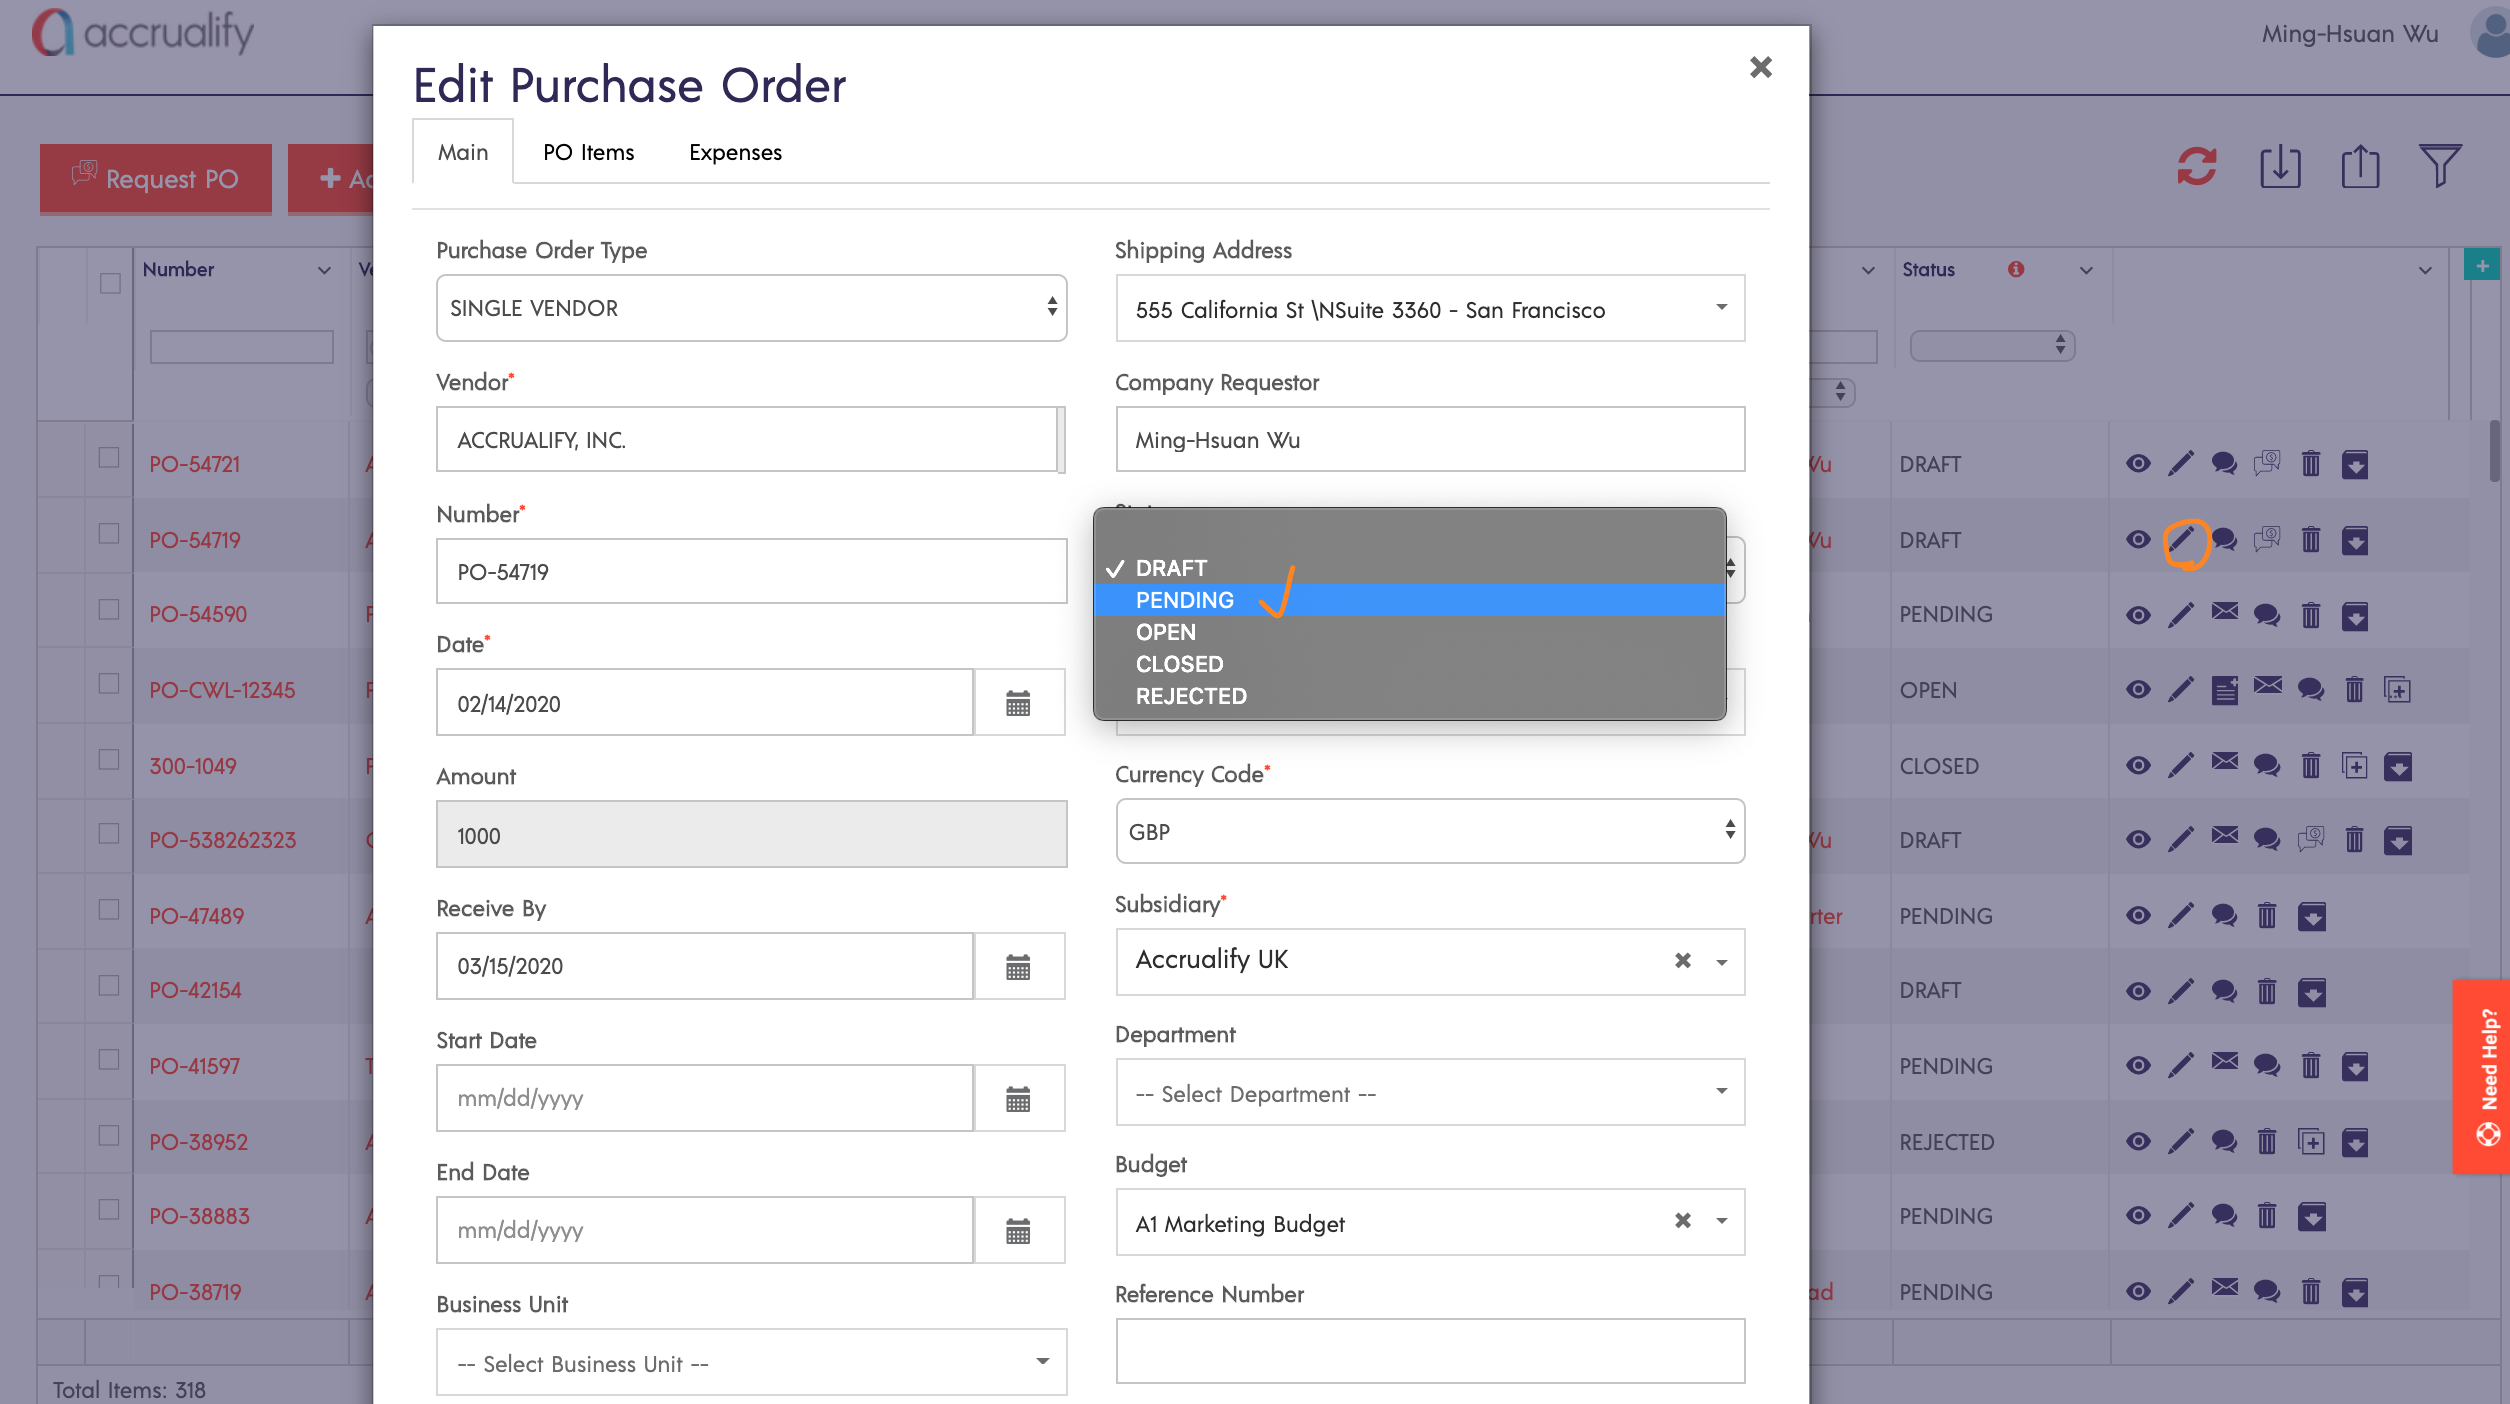Viewport: 2510px width, 1404px height.
Task: Open the Purchase Order Type dropdown
Action: coord(751,308)
